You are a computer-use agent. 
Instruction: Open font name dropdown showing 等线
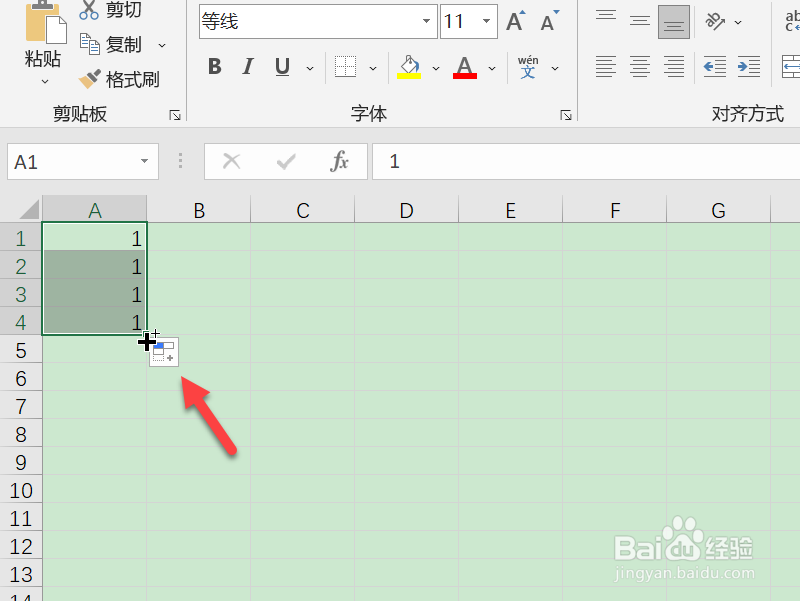click(426, 21)
